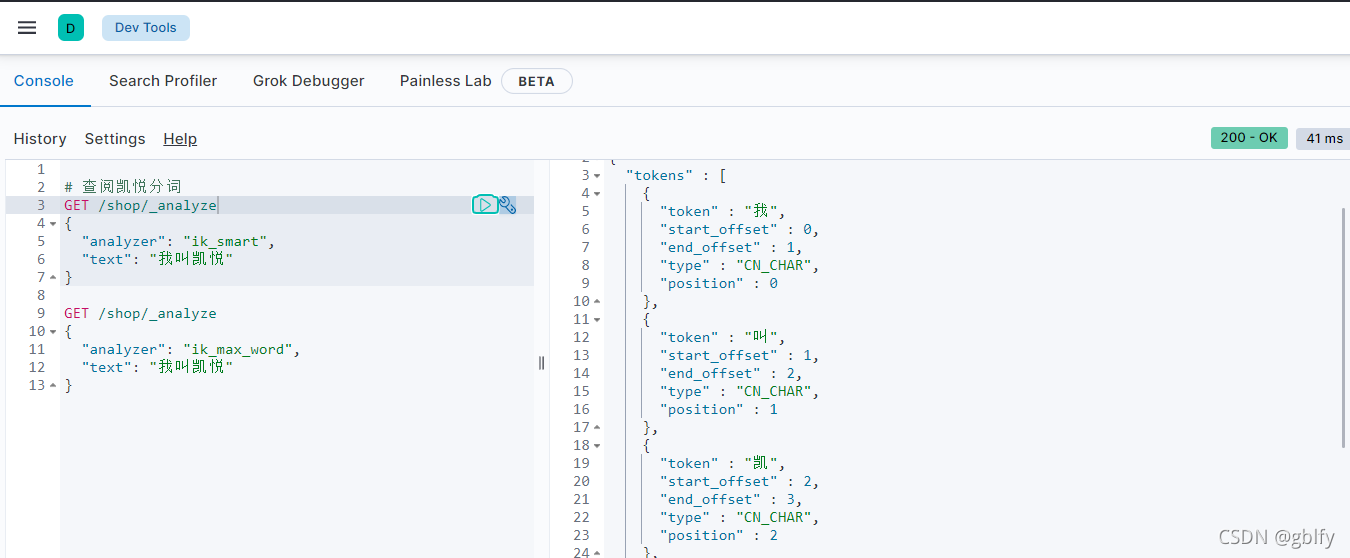Click the BETA badge
Viewport: 1350px width, 558px height.
point(536,81)
